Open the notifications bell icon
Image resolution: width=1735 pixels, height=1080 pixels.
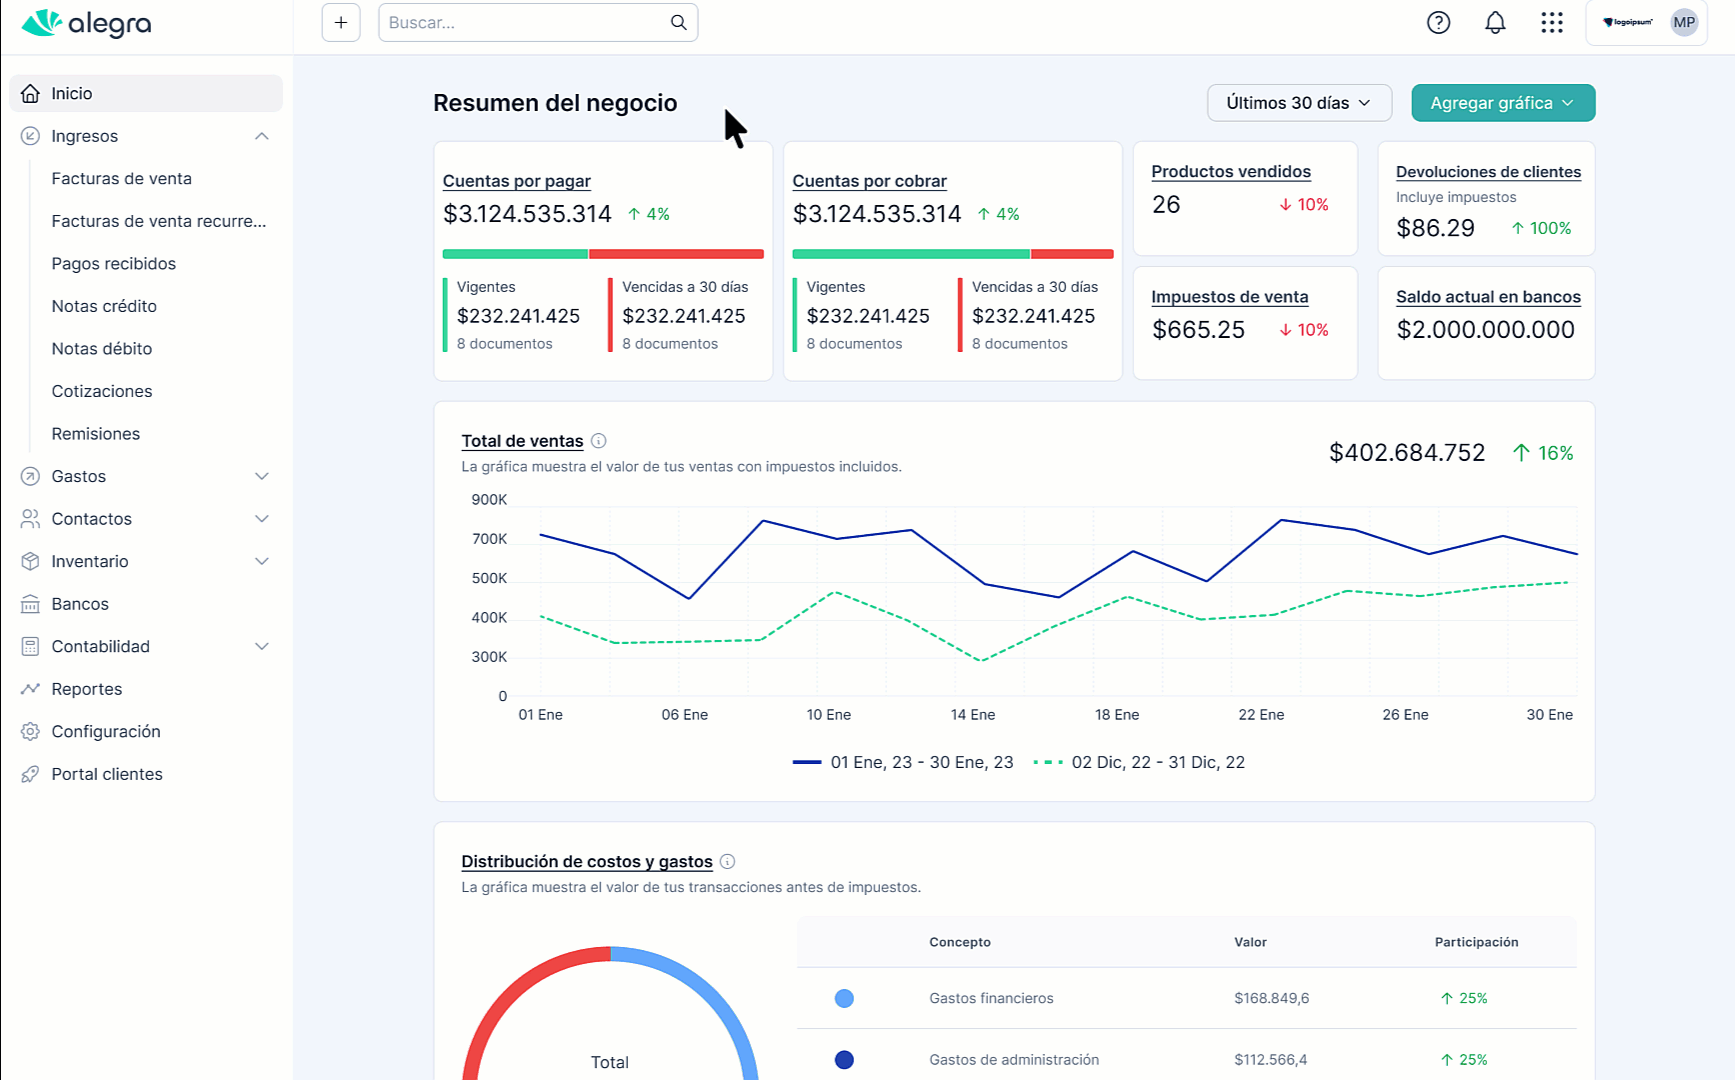(1495, 22)
